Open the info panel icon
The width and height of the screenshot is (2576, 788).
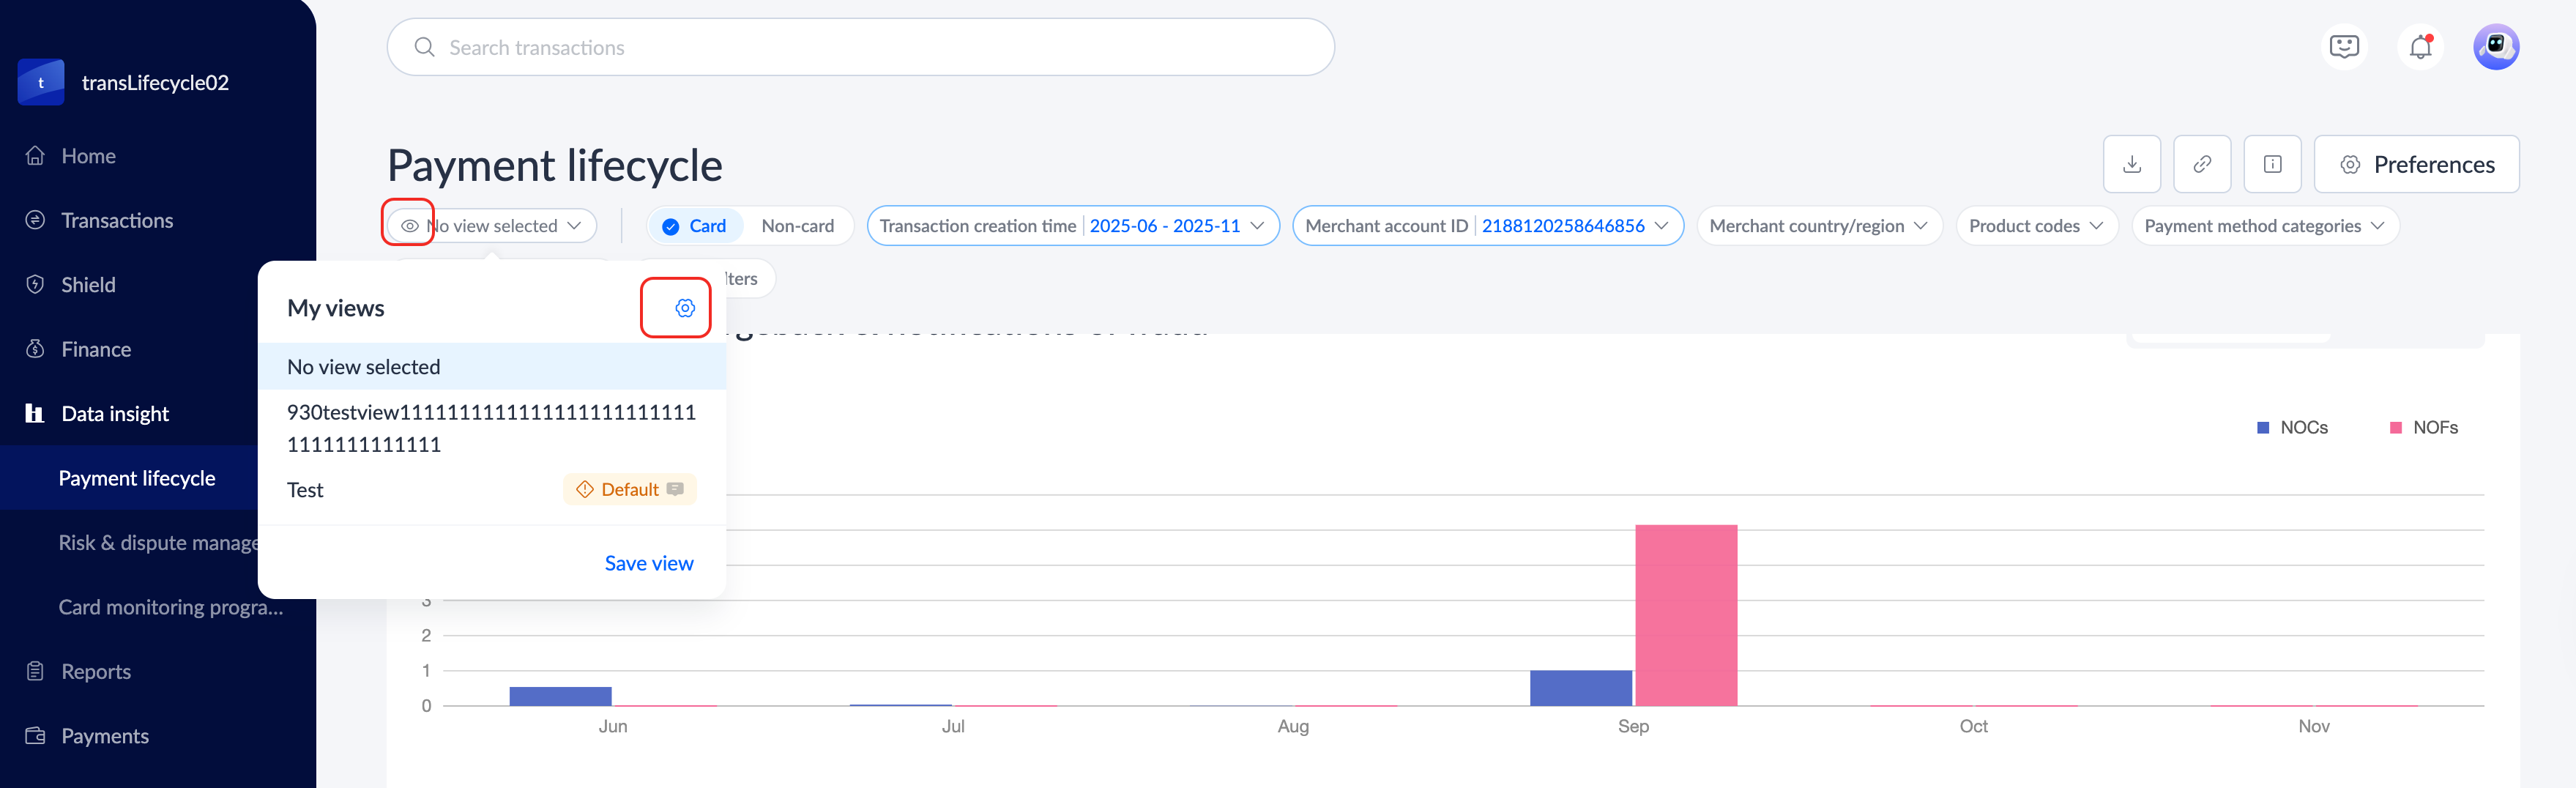[2272, 164]
